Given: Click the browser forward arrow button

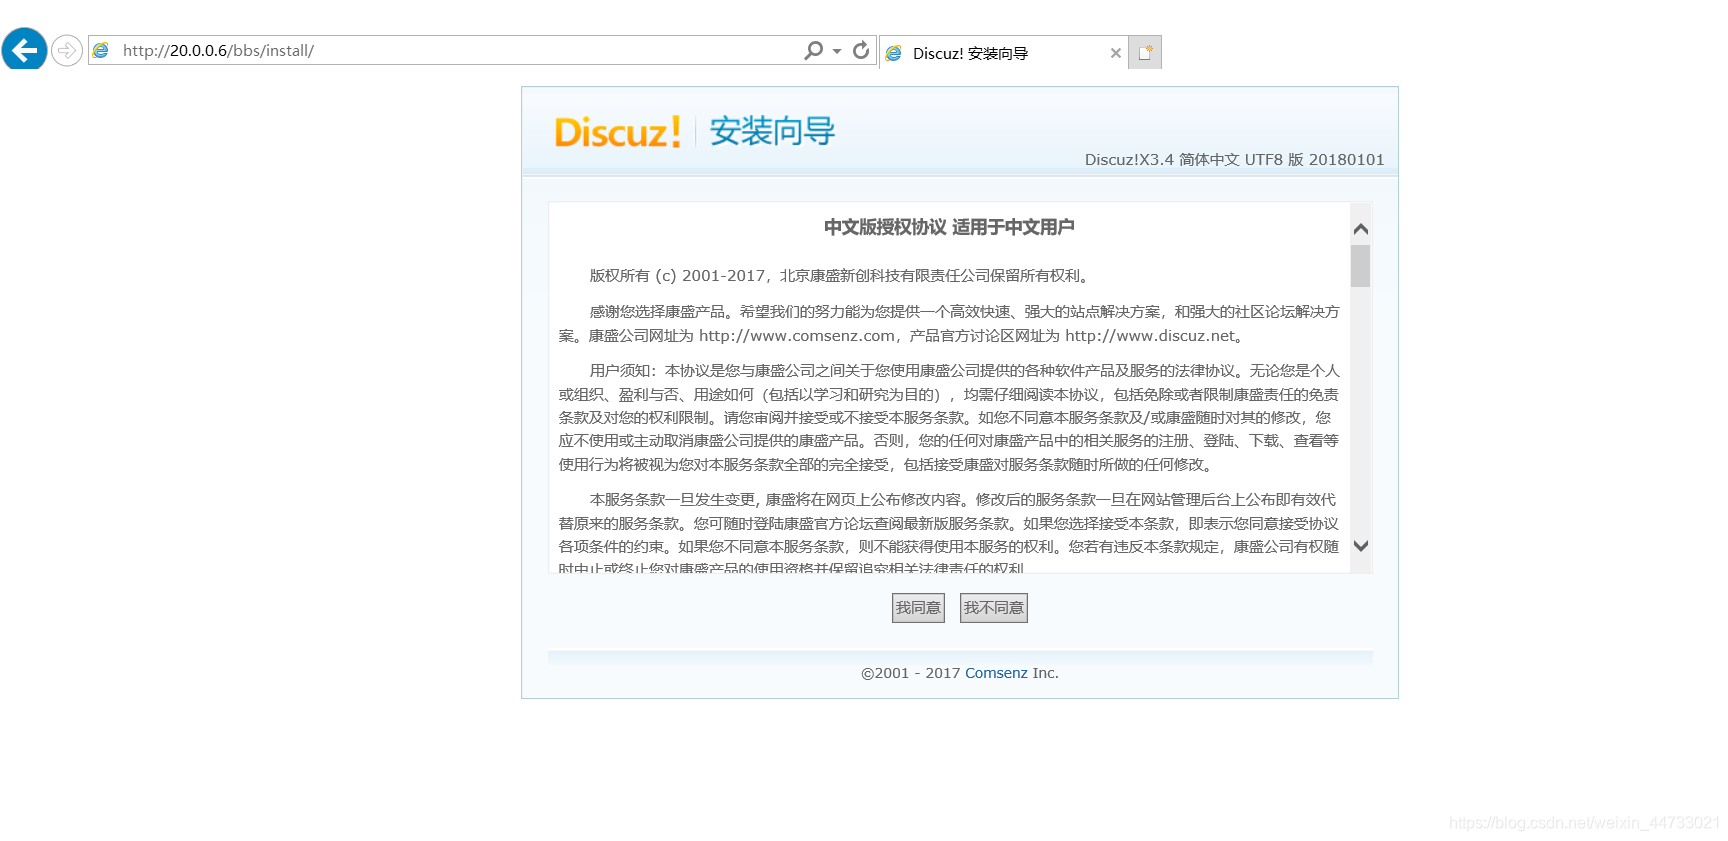Looking at the screenshot, I should tap(67, 50).
